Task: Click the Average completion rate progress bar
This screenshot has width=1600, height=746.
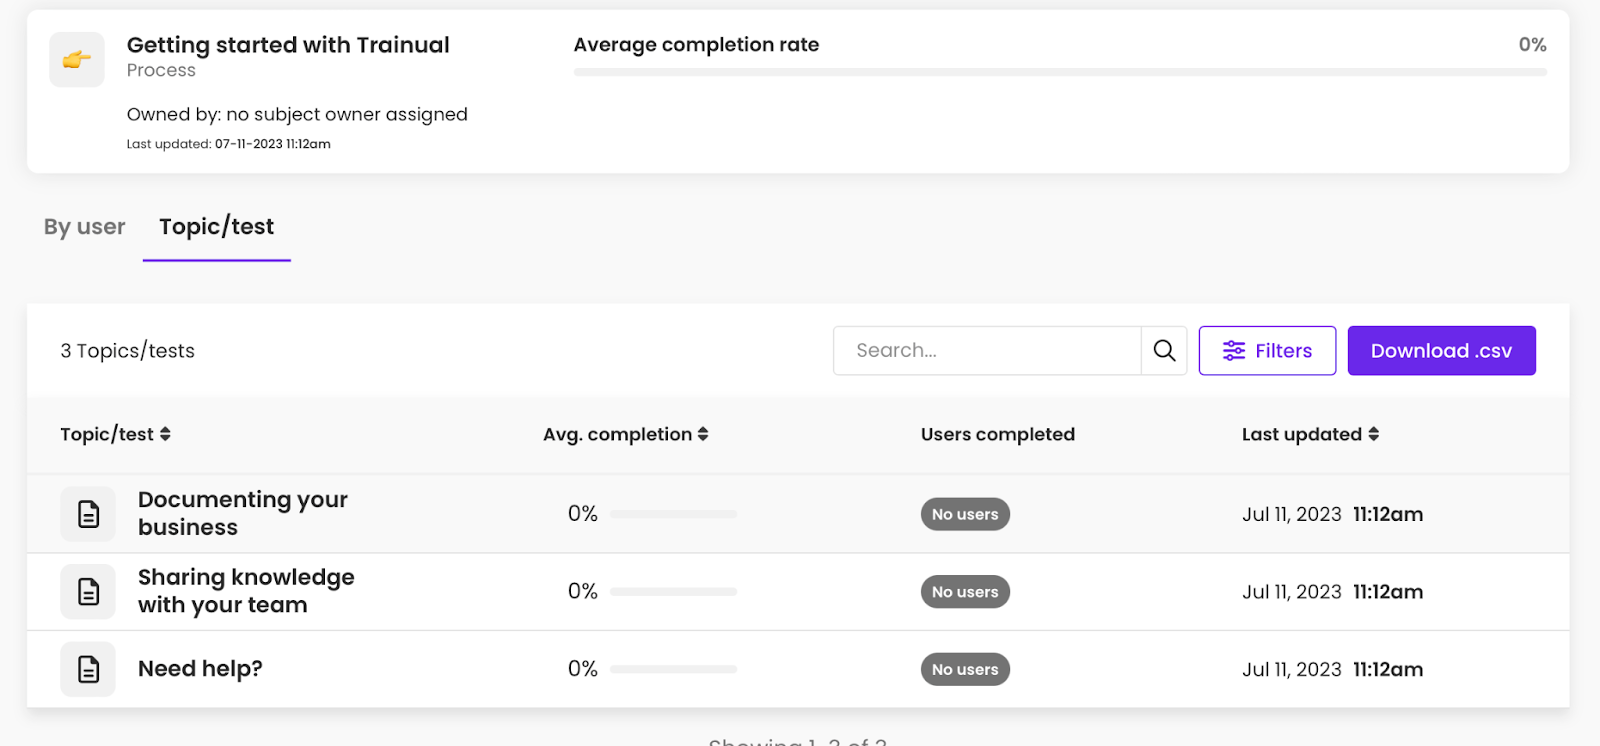Action: coord(1060,72)
